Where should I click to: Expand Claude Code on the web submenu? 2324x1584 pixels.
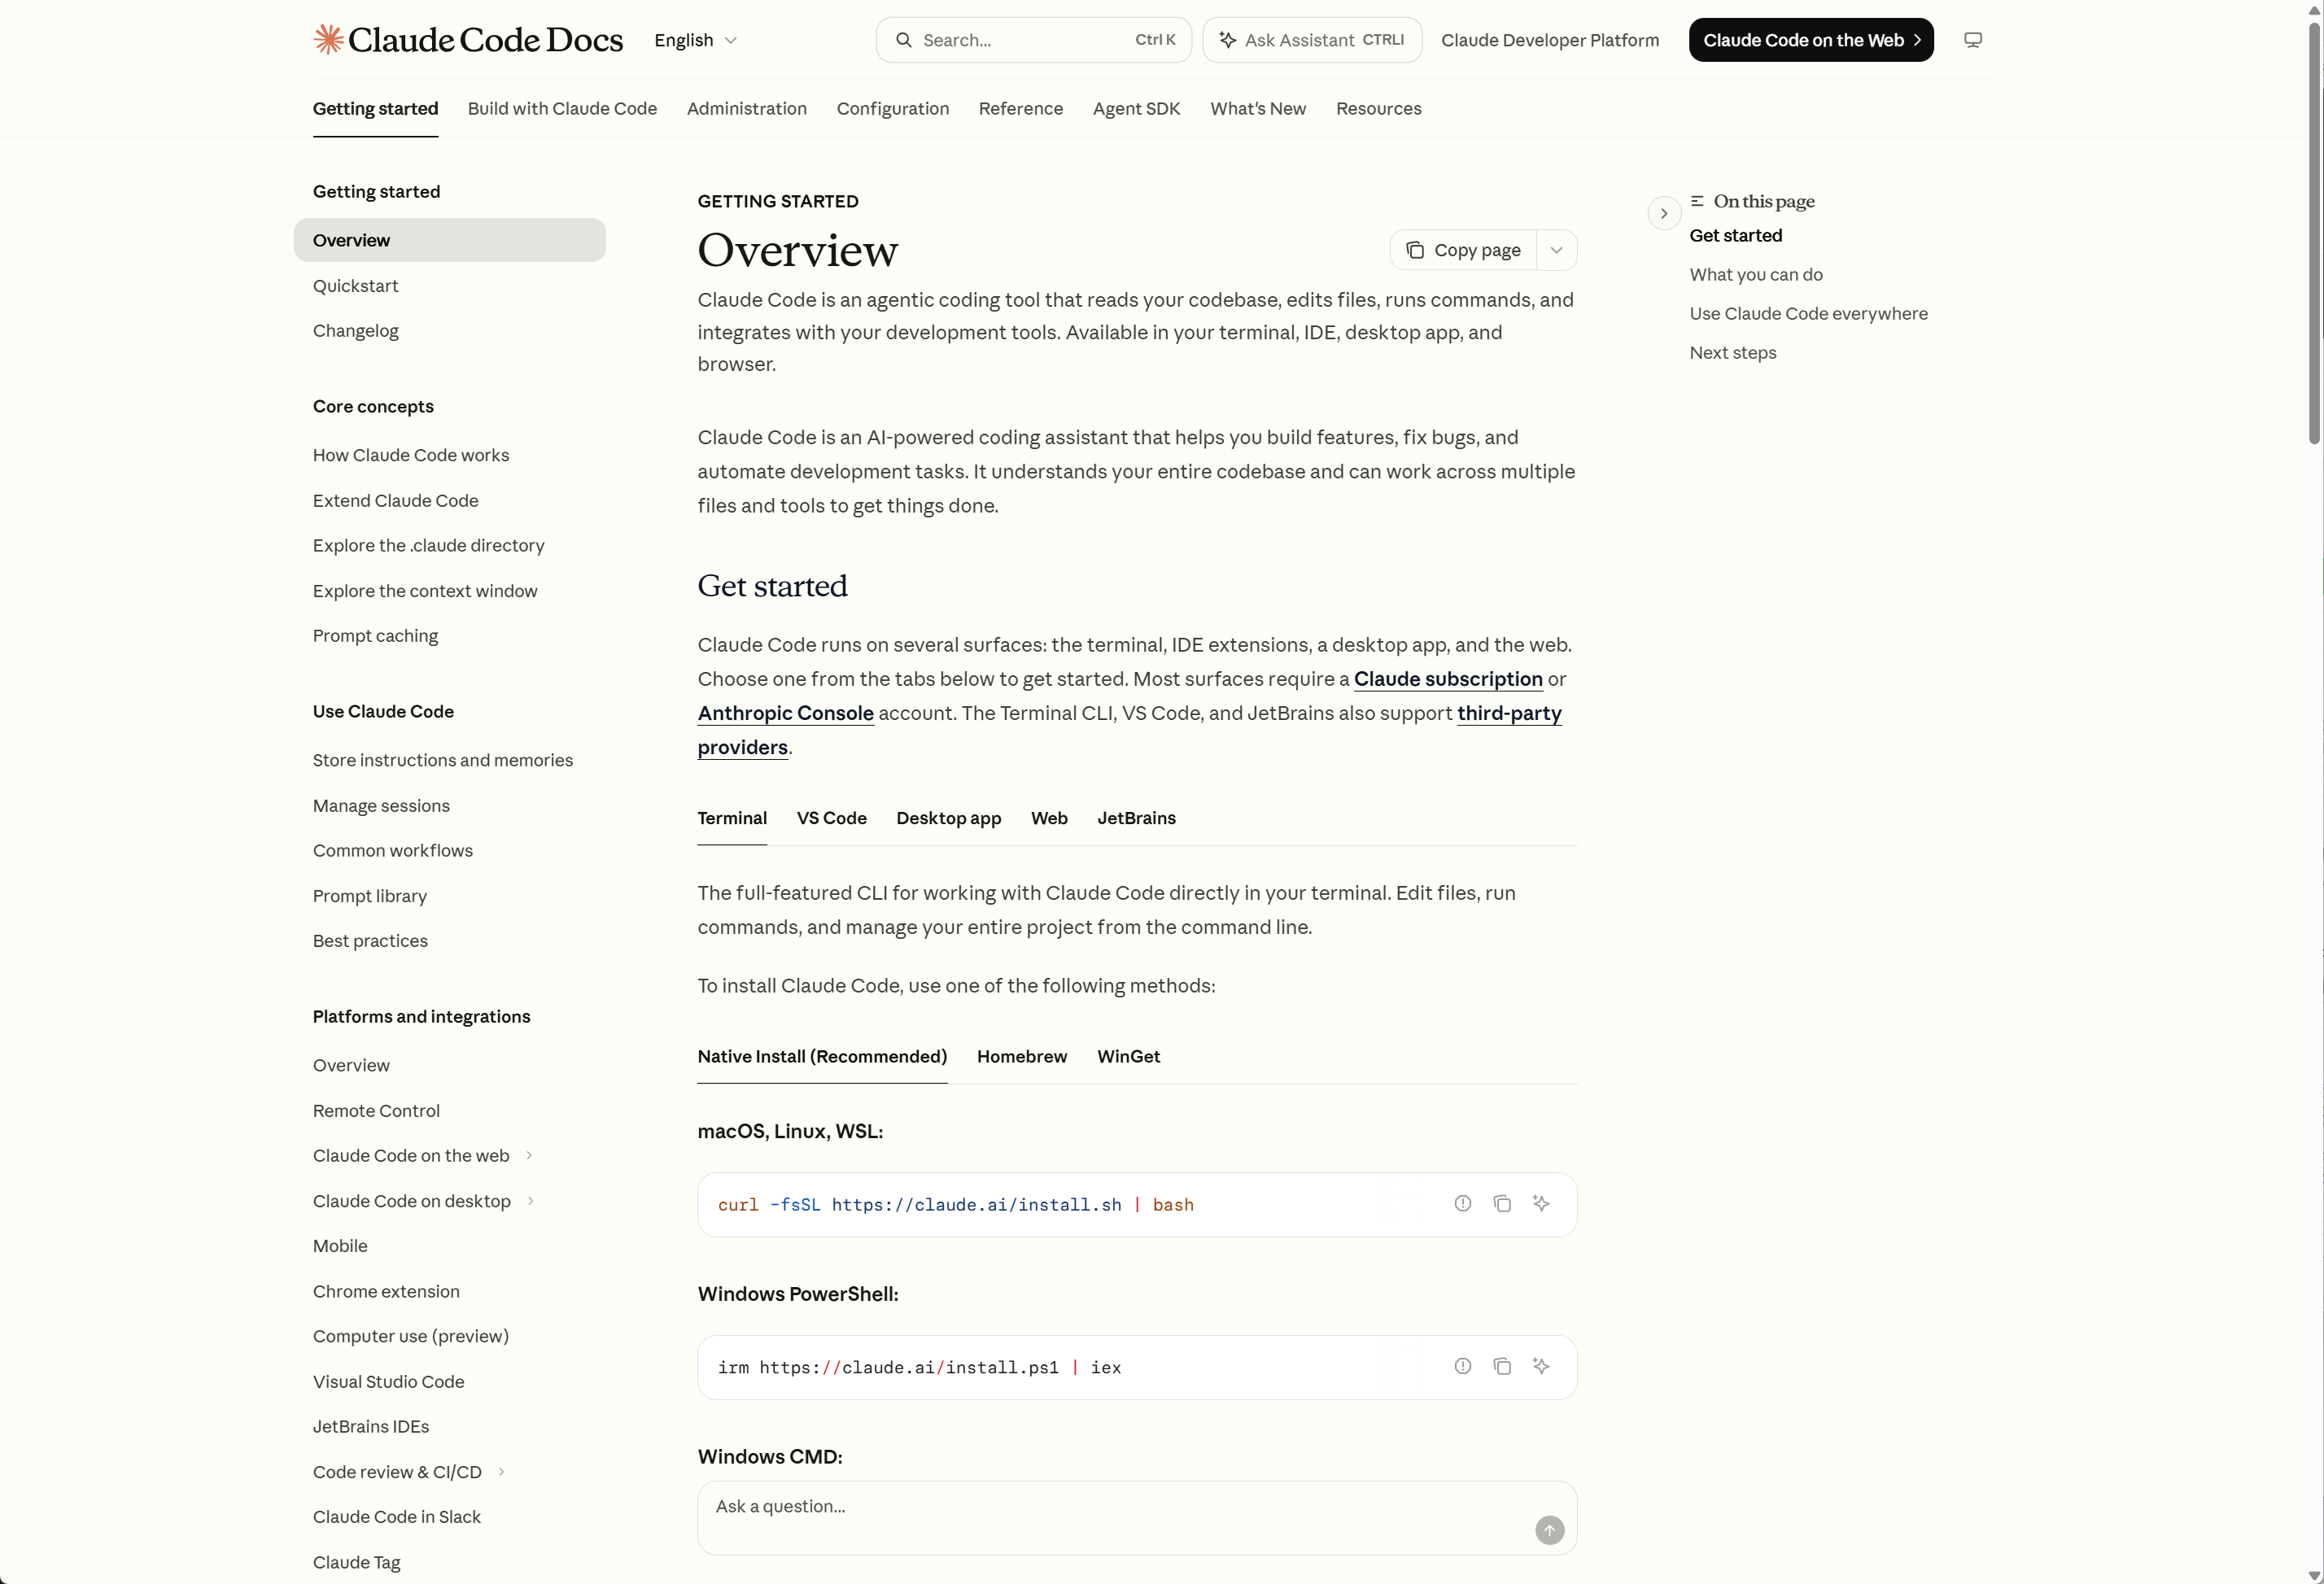coord(529,1156)
